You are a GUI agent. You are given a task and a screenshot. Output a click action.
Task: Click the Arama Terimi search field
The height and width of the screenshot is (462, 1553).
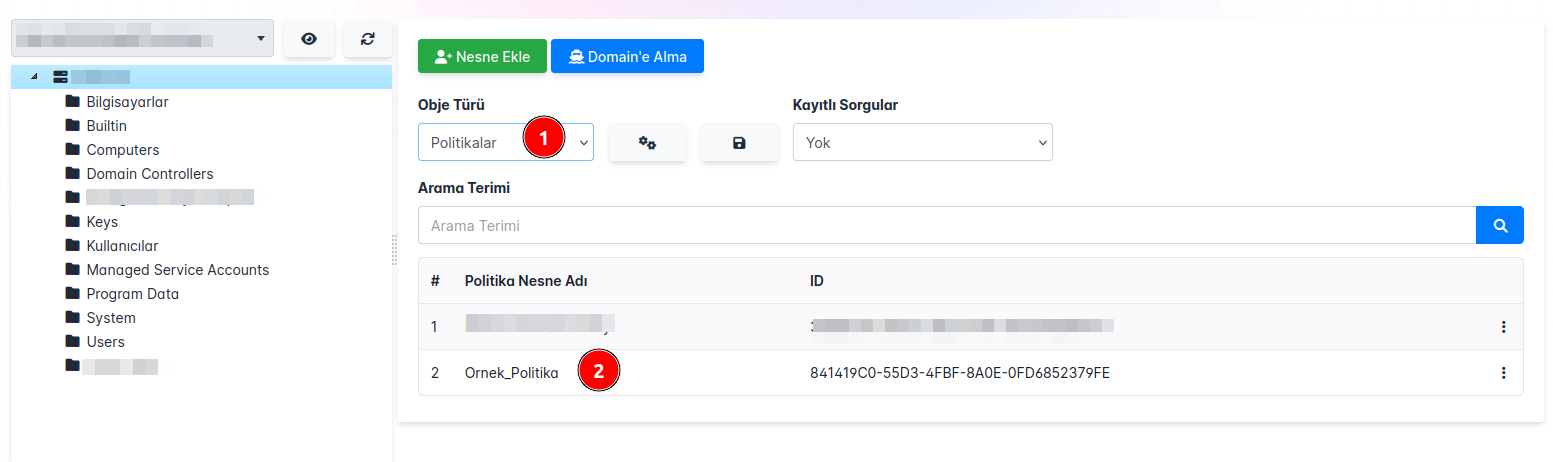[946, 226]
